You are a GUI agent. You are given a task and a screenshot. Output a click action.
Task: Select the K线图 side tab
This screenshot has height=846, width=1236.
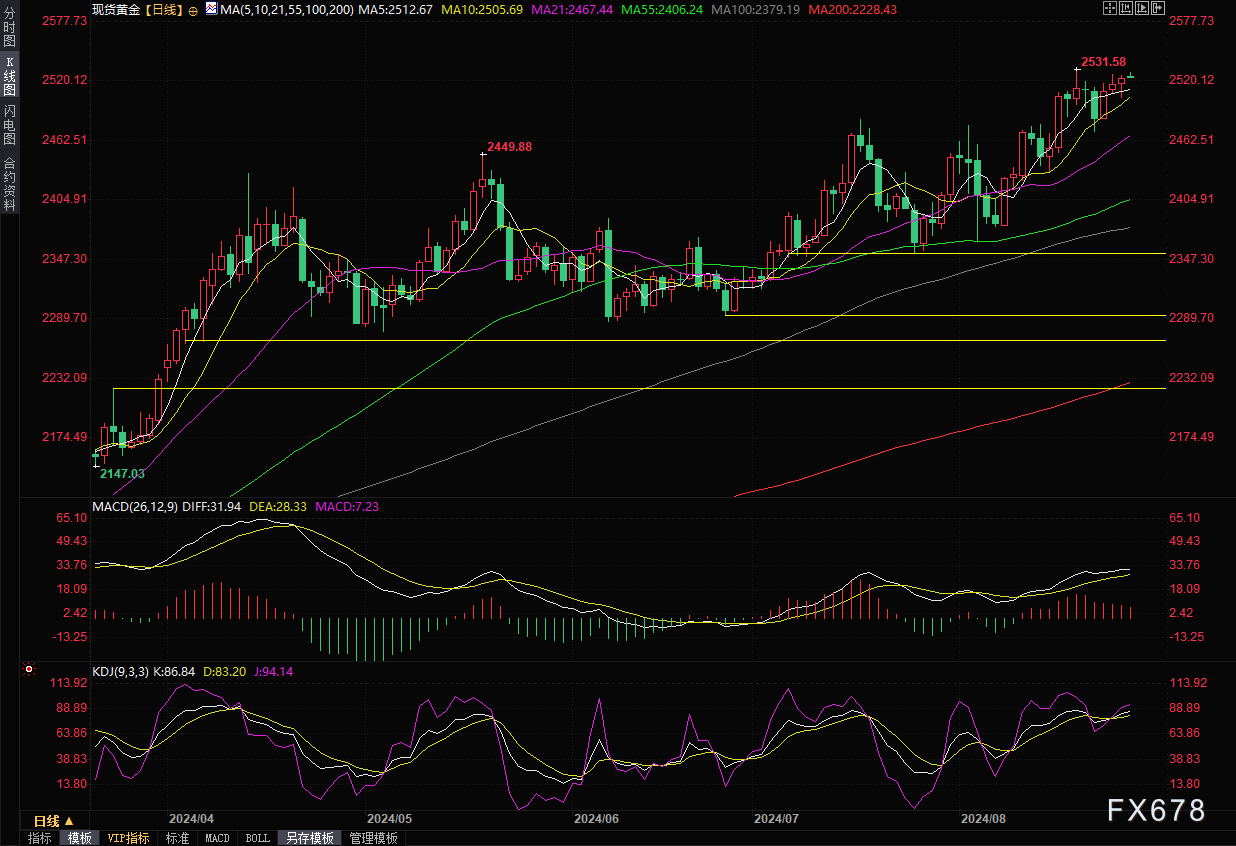9,76
